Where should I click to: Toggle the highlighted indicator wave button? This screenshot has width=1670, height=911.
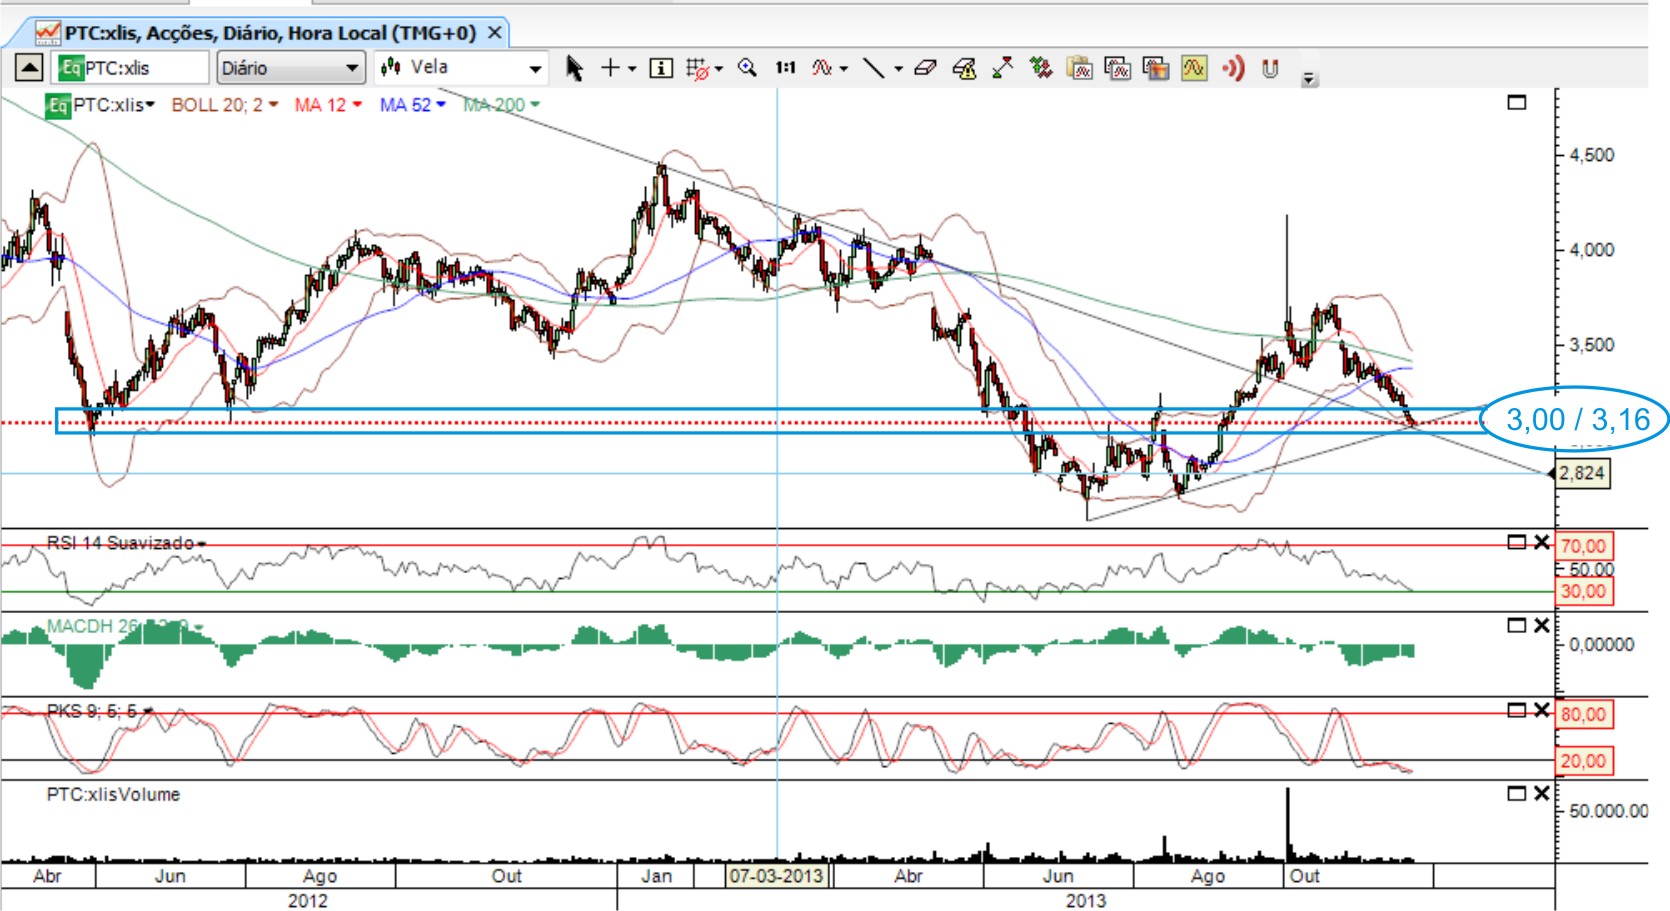1194,68
